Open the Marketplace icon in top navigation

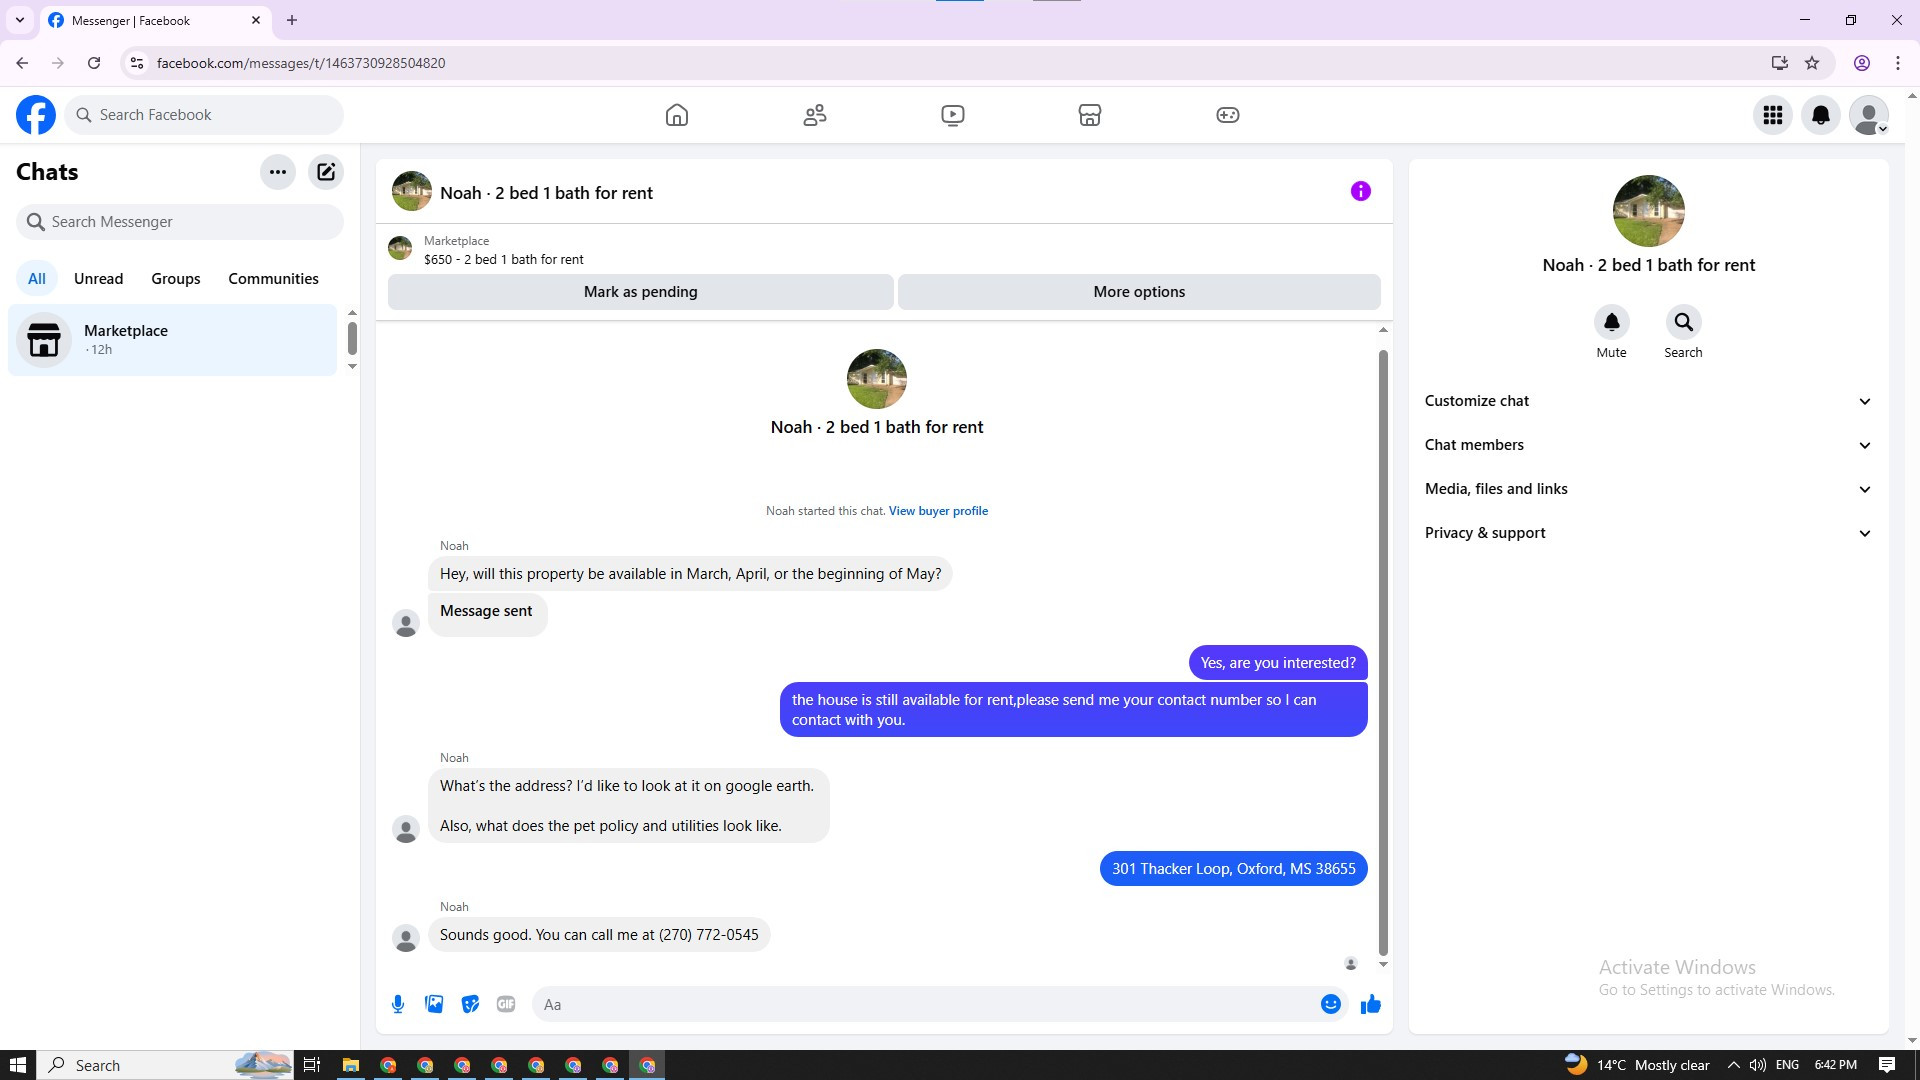[x=1089, y=115]
